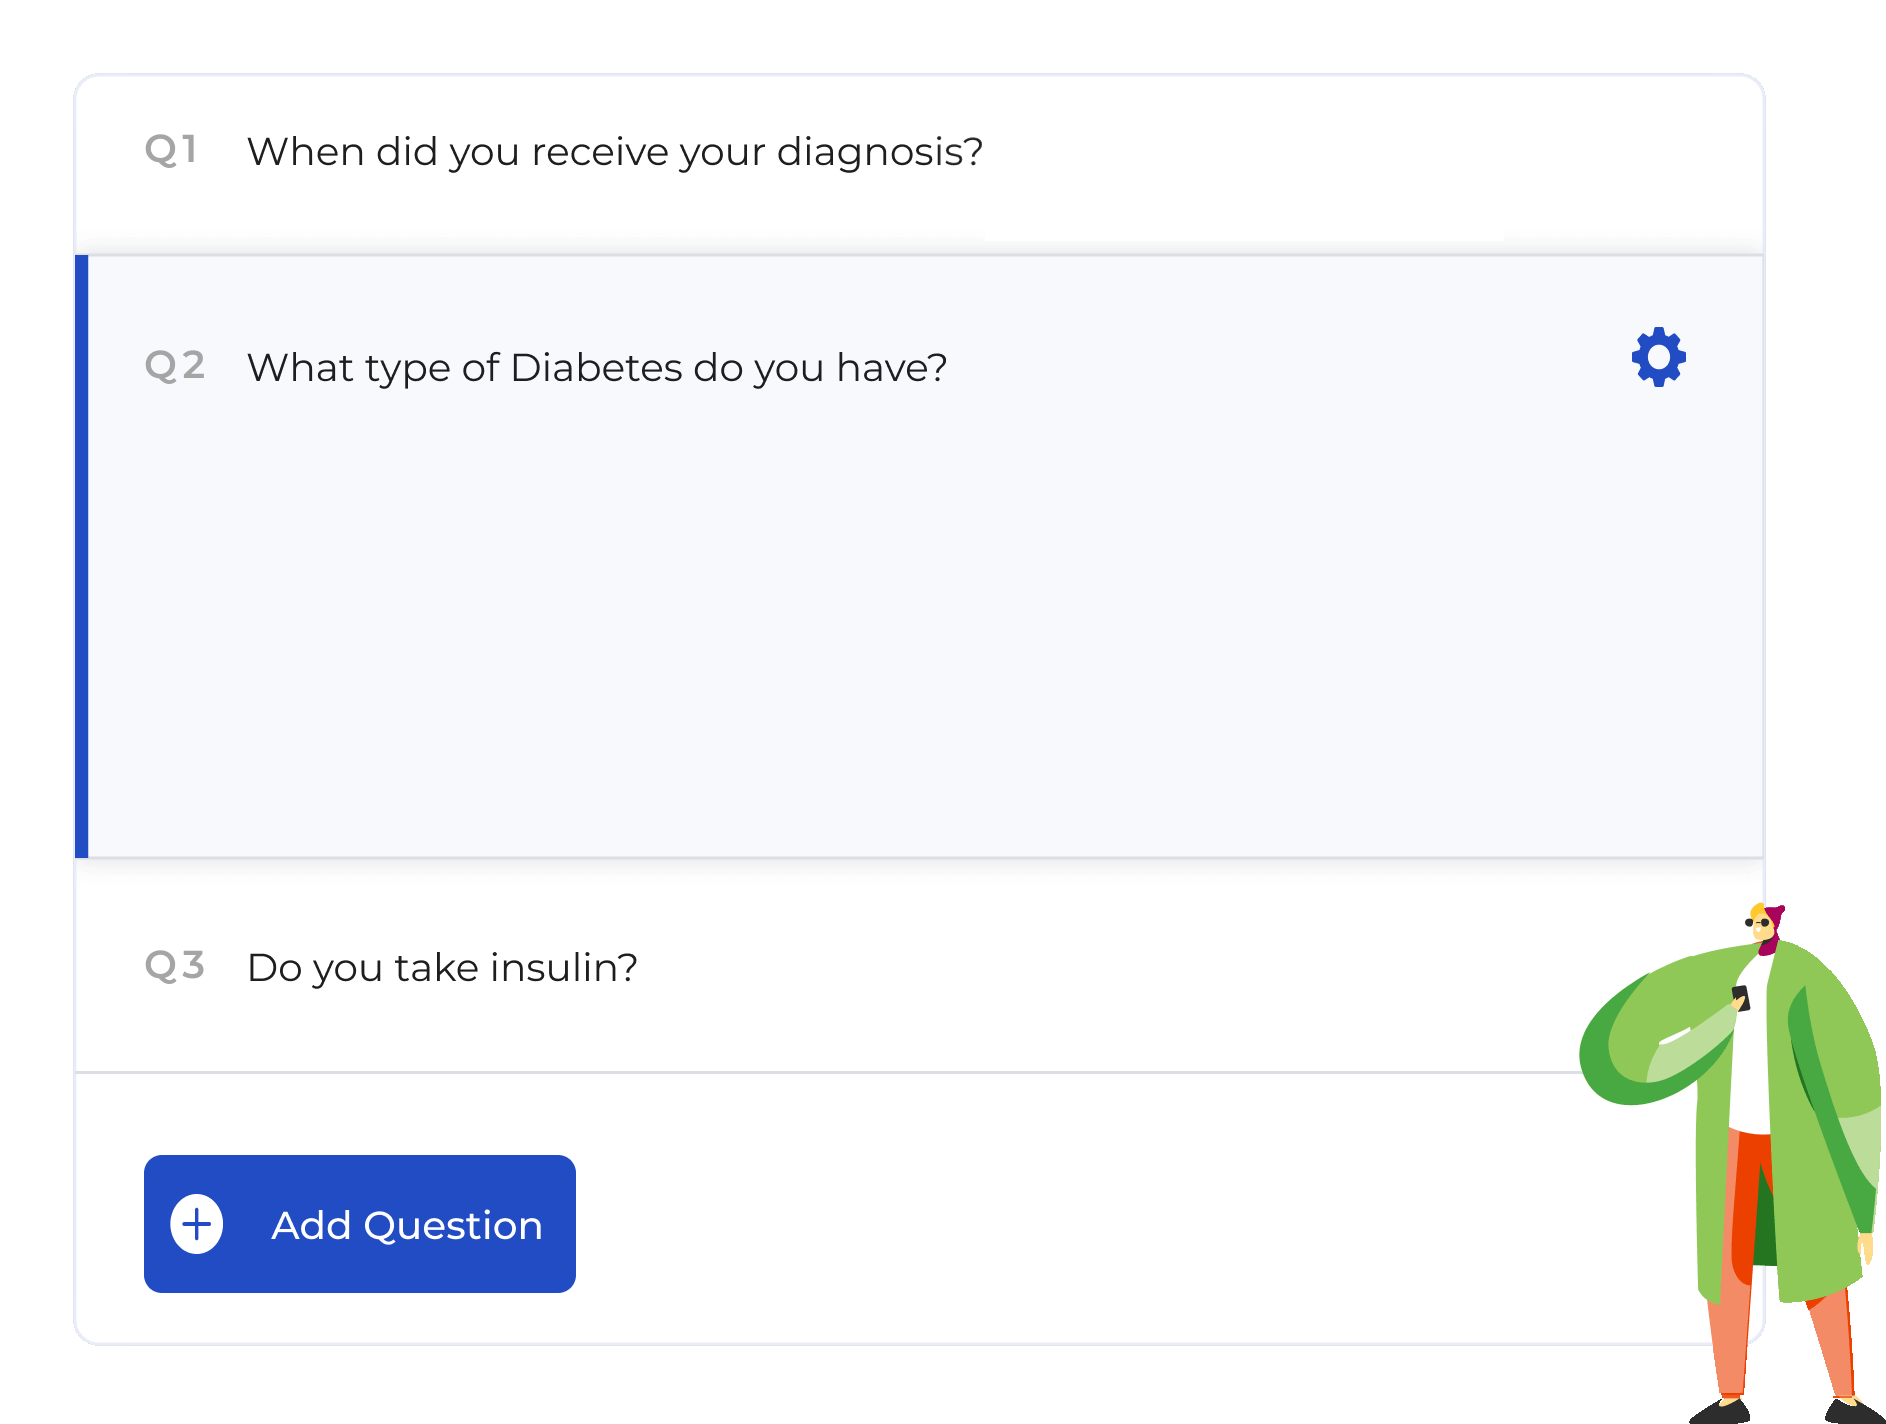Select the Q3 number label

click(175, 966)
